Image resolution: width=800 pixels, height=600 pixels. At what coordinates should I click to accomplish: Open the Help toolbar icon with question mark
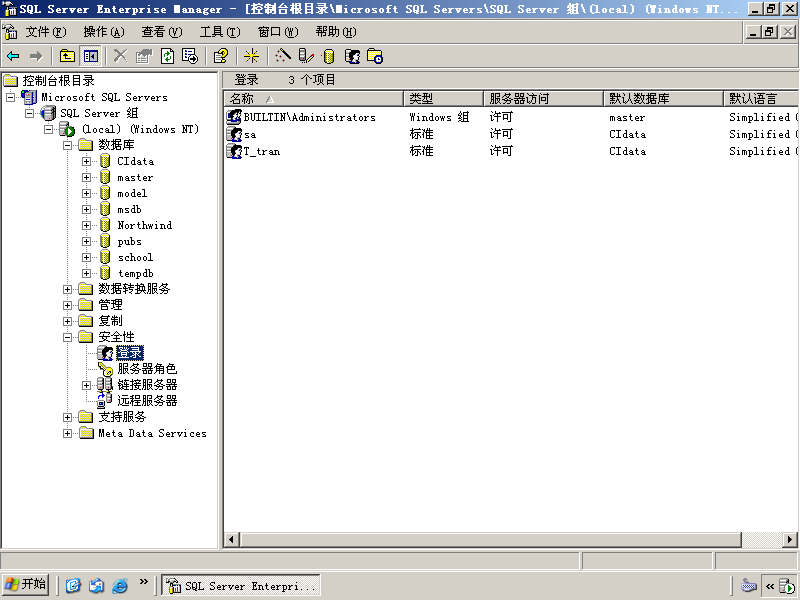coord(221,56)
